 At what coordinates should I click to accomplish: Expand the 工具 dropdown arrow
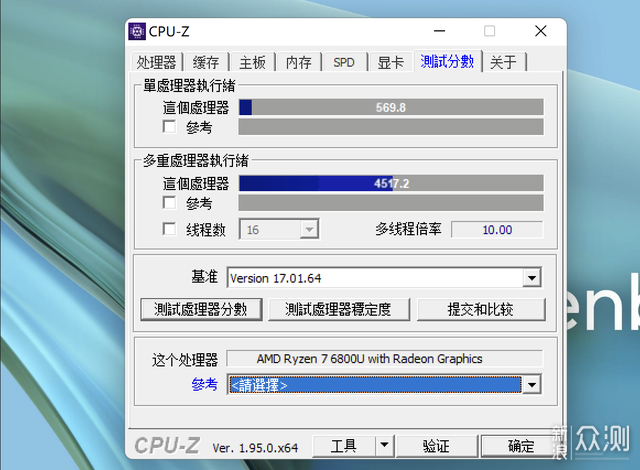pos(384,446)
